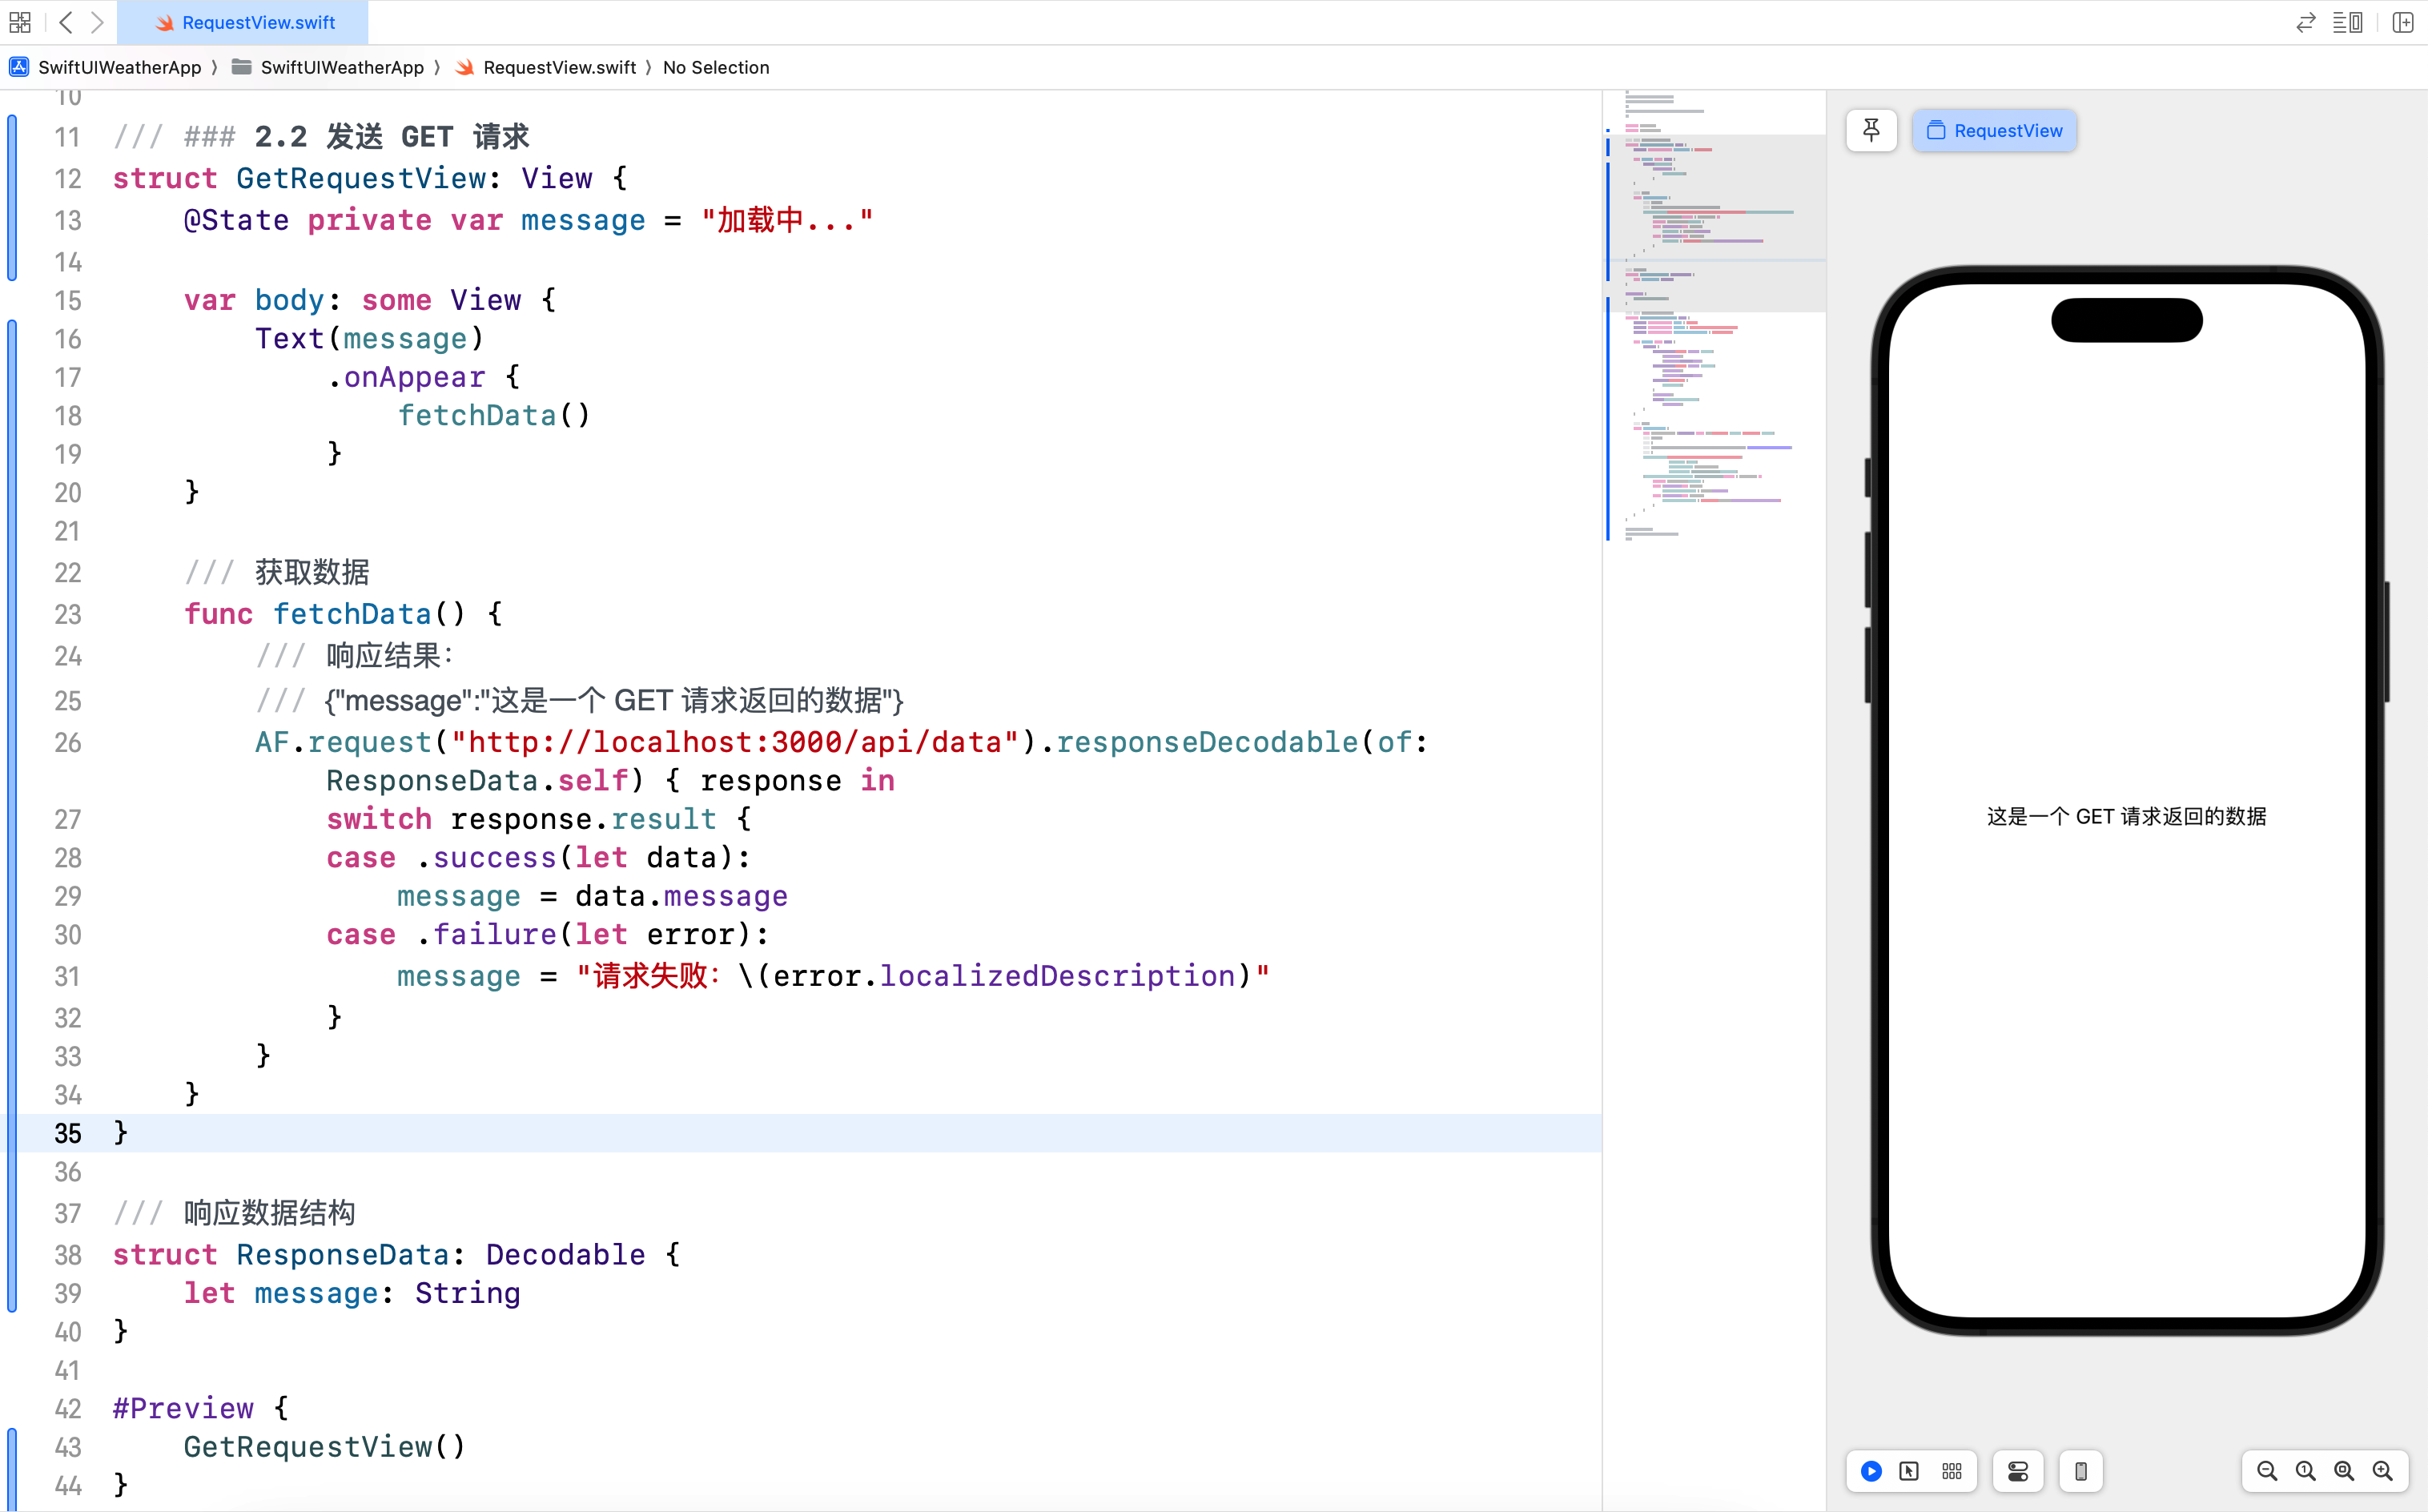Screen dimensions: 2428x1512
Task: Select the RequestView.swift tab
Action: [x=243, y=22]
